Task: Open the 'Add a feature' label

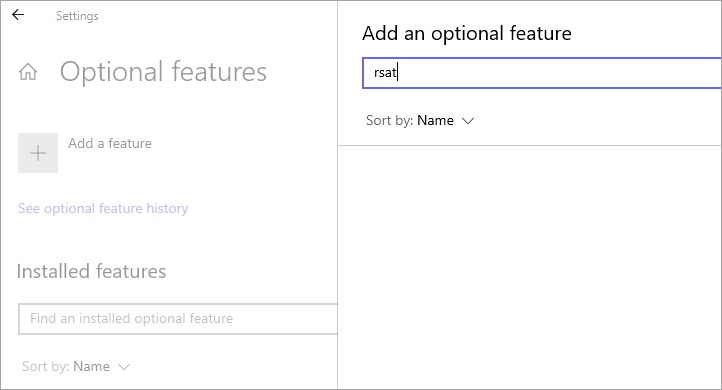Action: coord(110,143)
